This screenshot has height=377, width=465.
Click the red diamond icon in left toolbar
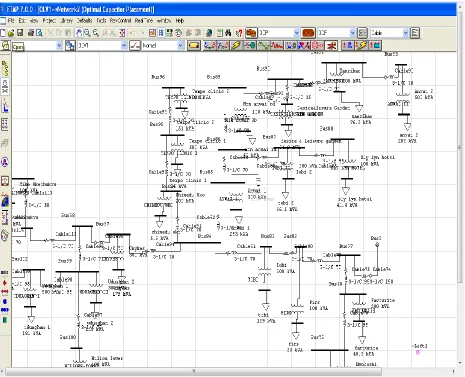pos(5,283)
